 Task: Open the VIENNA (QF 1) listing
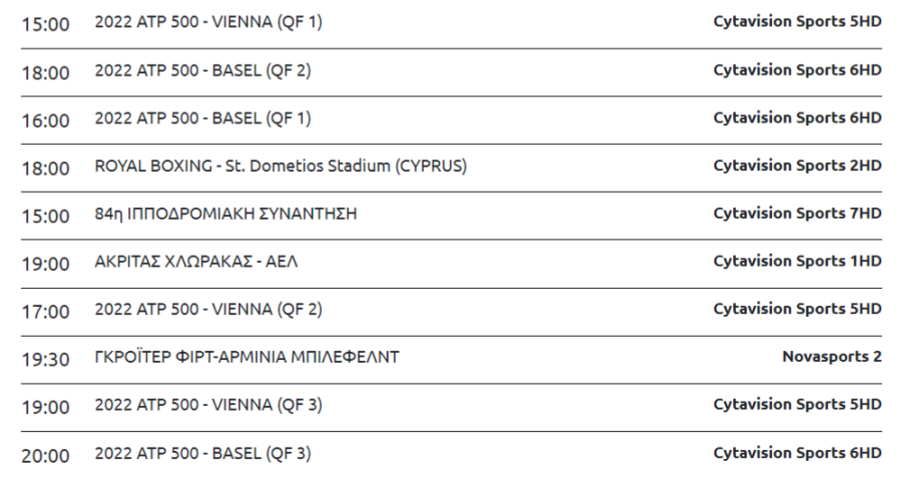coord(208,22)
